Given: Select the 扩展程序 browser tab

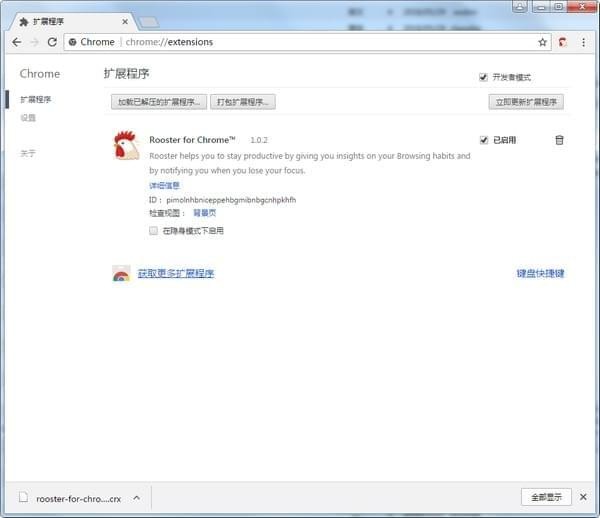Looking at the screenshot, I should [73, 22].
